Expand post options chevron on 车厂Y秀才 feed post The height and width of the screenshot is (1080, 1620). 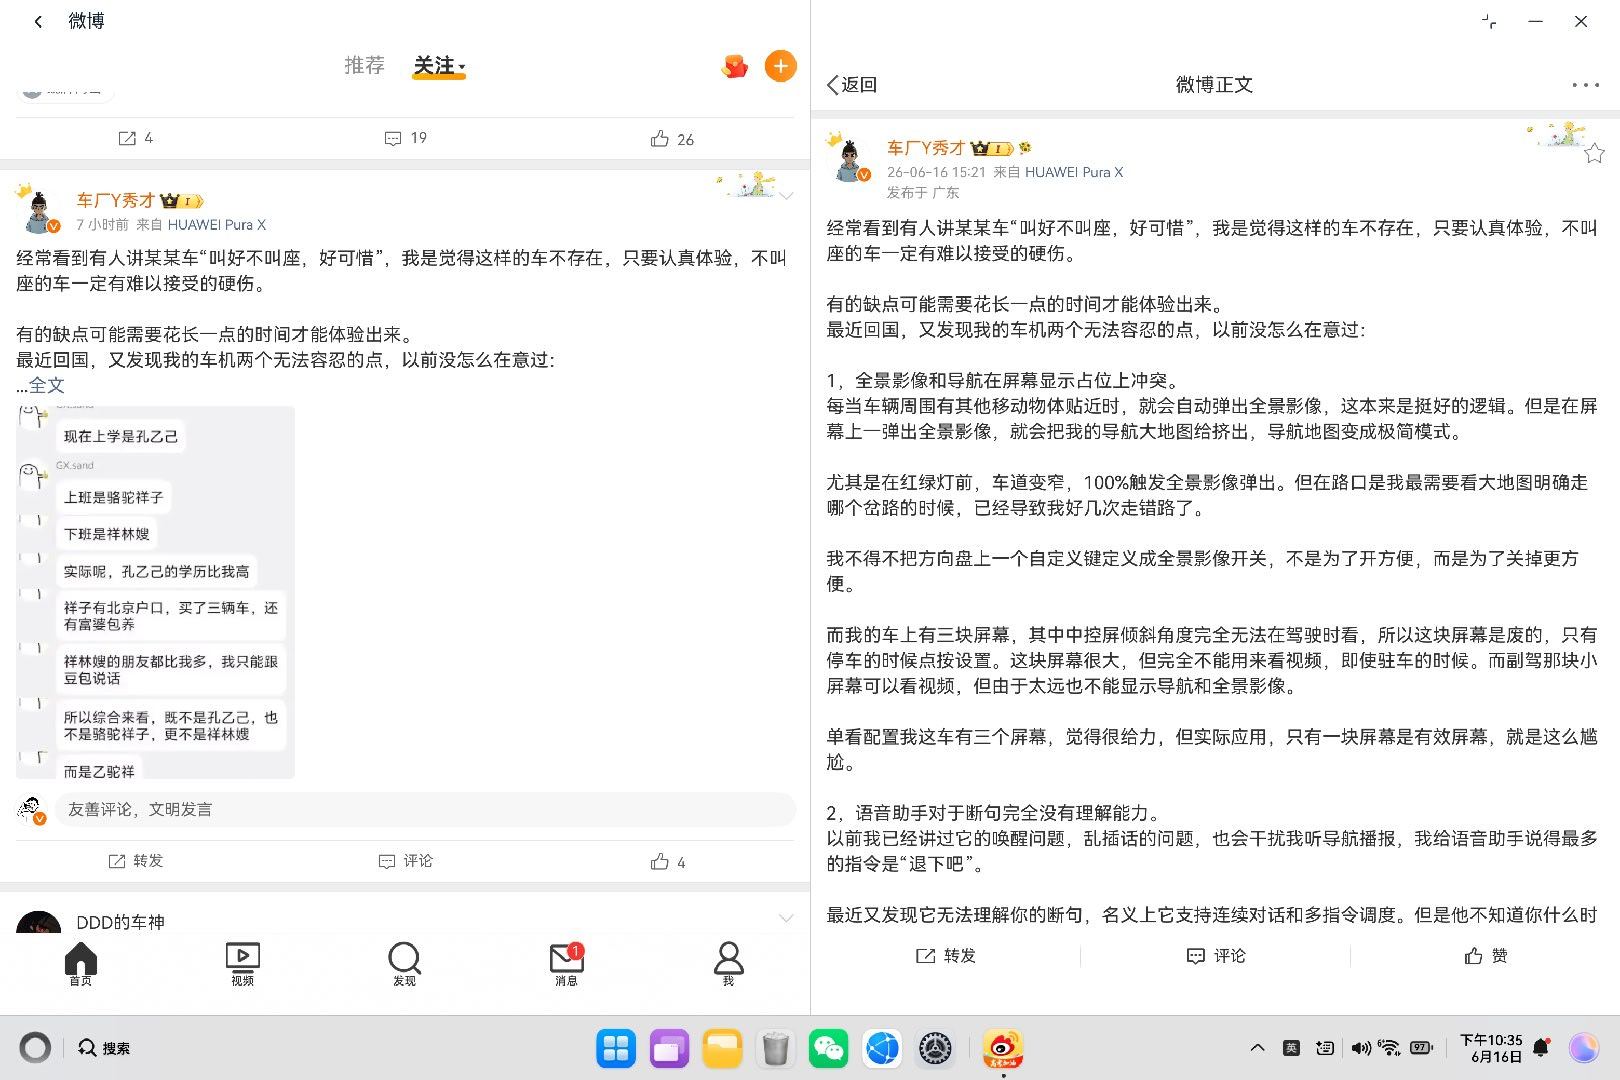click(x=787, y=196)
